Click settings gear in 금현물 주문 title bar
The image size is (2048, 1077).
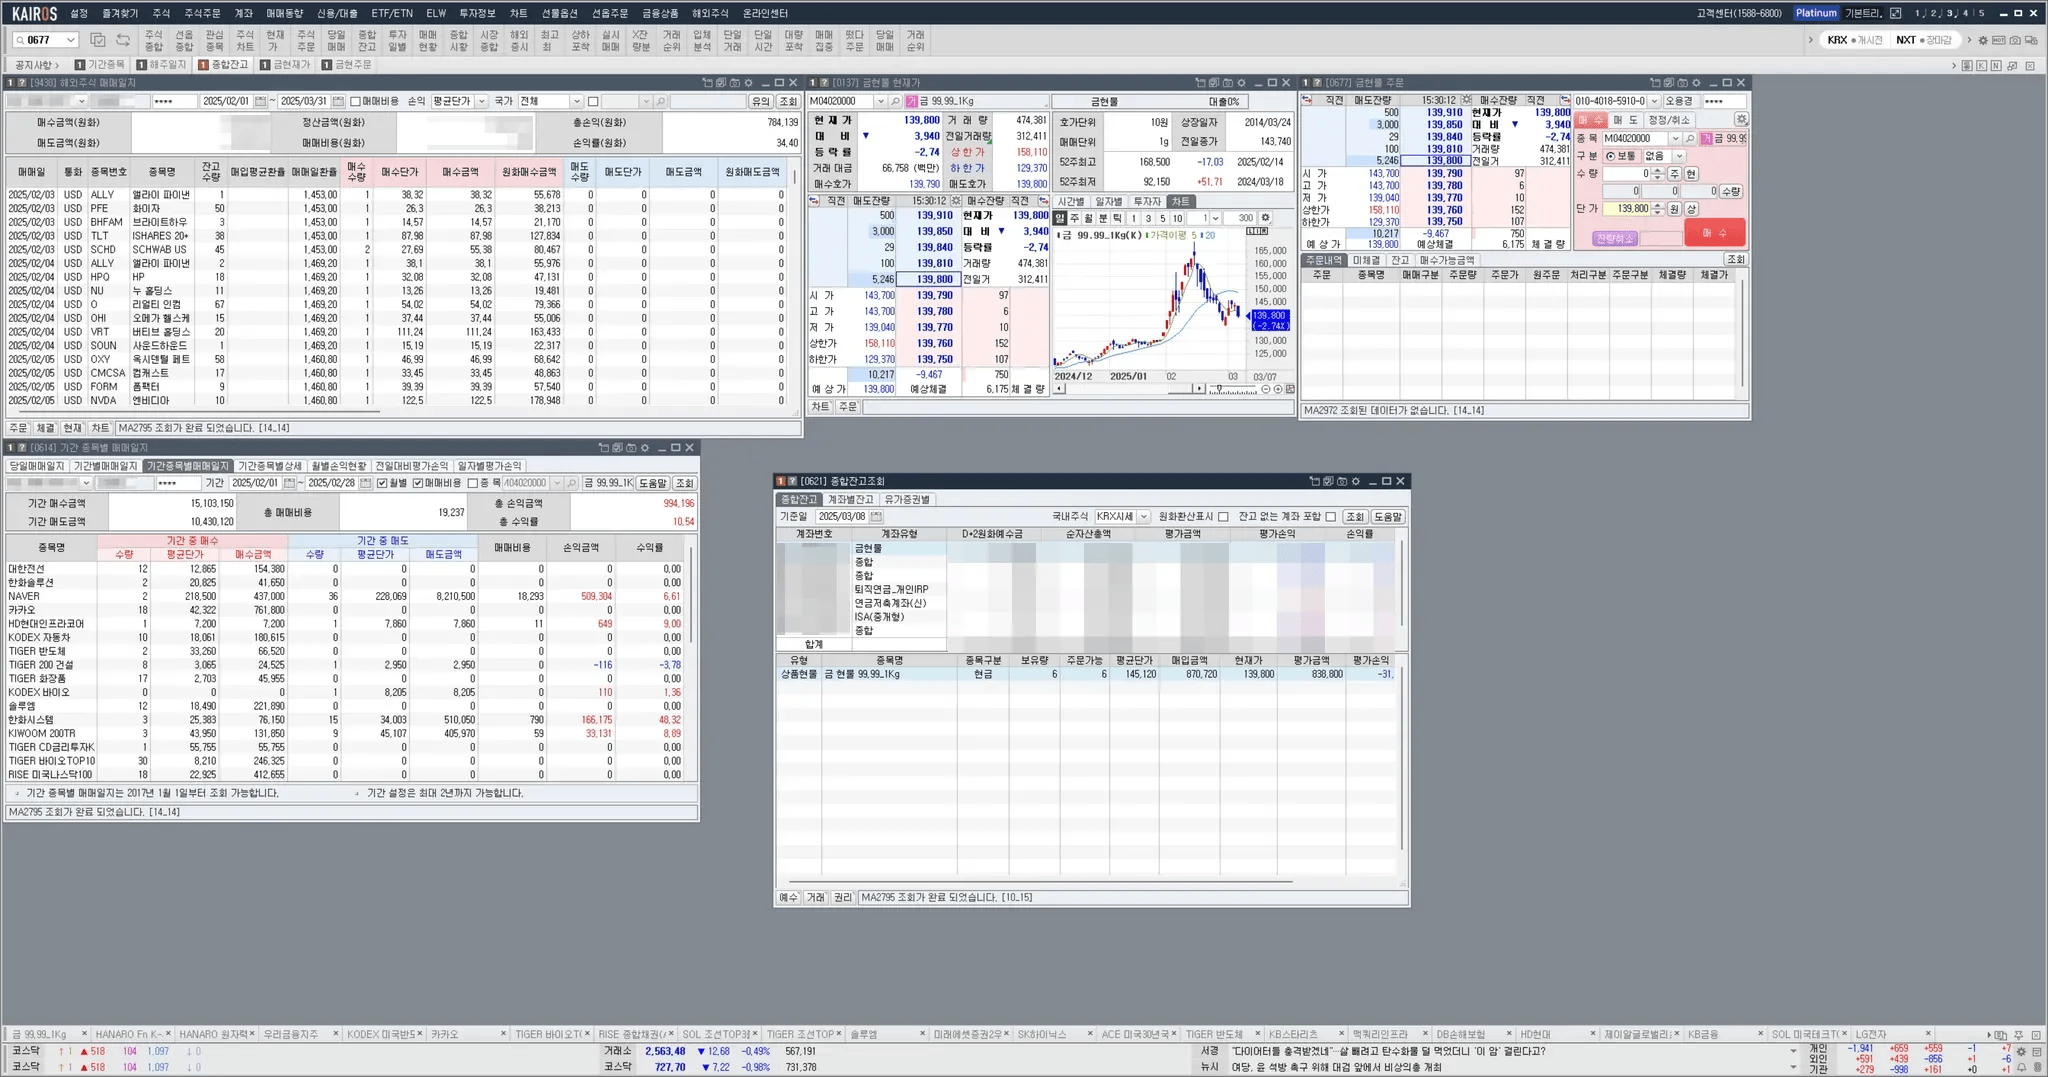(x=1696, y=83)
